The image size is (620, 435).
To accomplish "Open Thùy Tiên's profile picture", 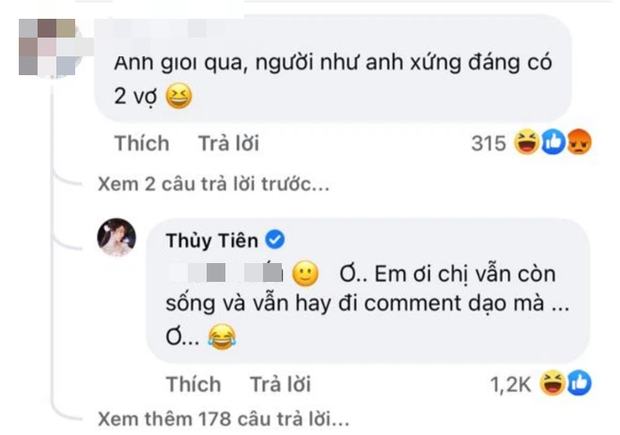I will point(116,238).
